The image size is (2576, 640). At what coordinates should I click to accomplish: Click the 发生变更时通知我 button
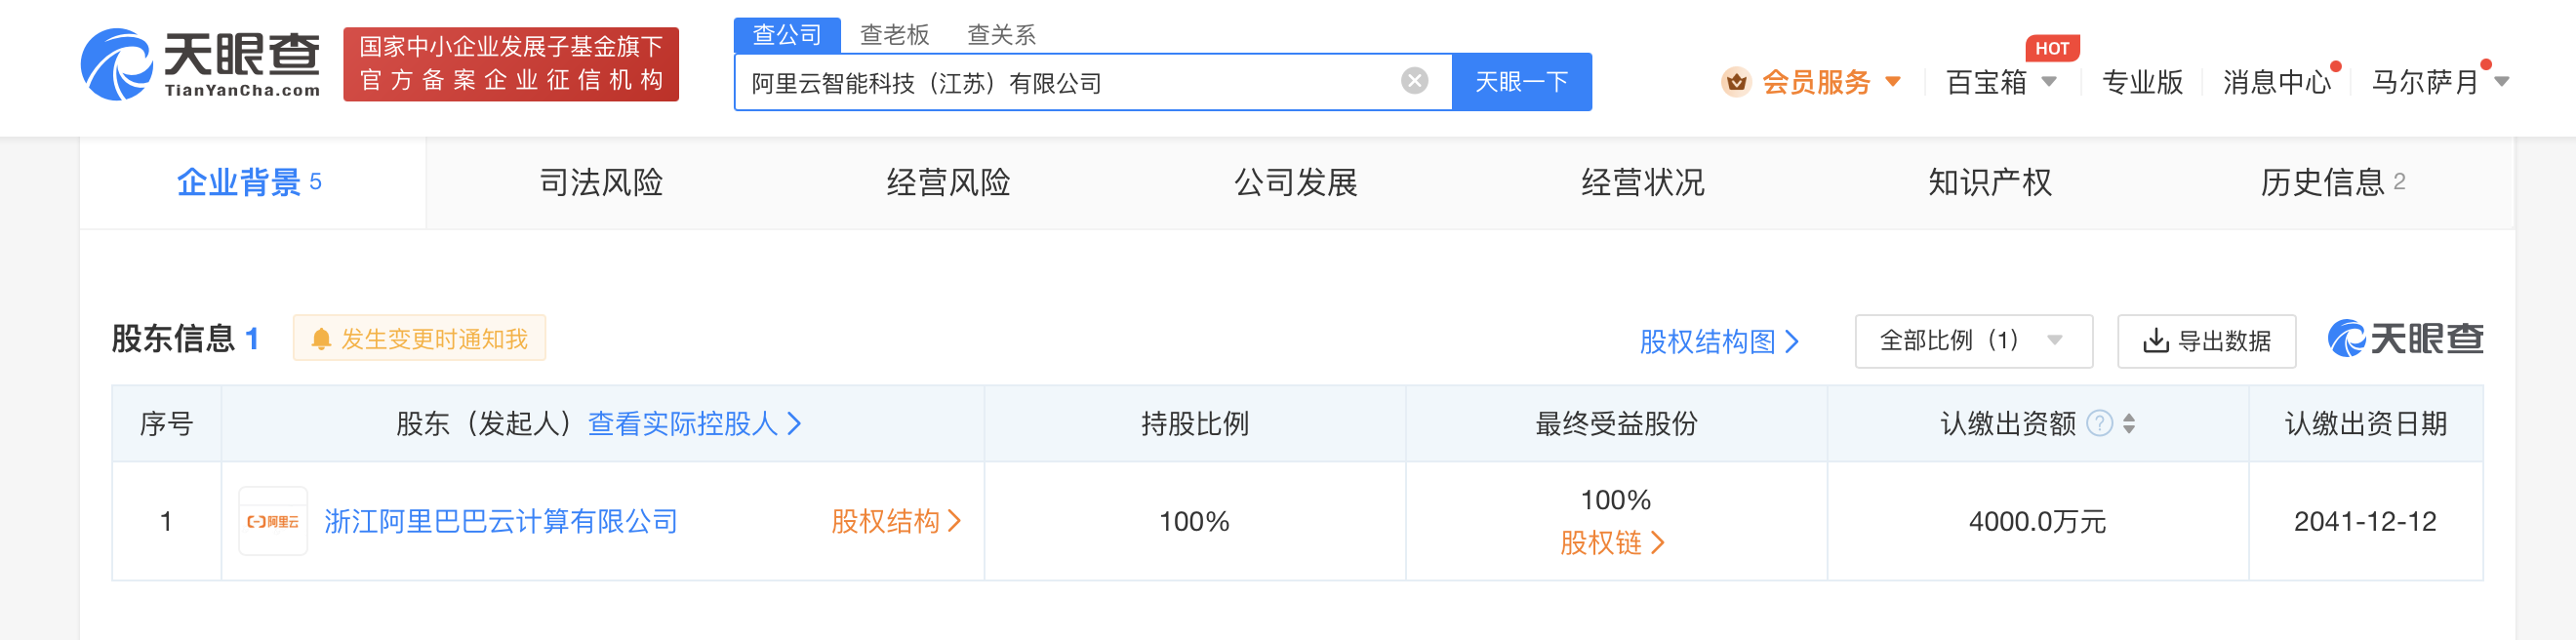(419, 339)
